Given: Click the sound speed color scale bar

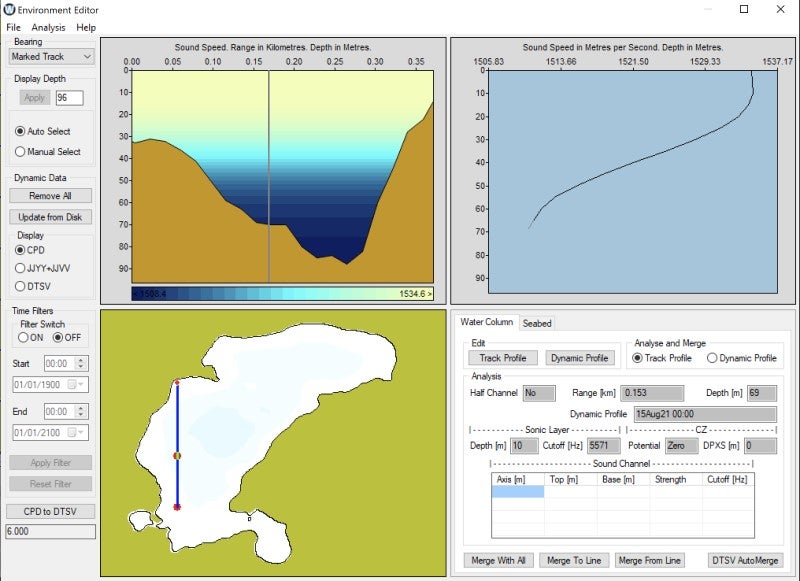Looking at the screenshot, I should [282, 294].
